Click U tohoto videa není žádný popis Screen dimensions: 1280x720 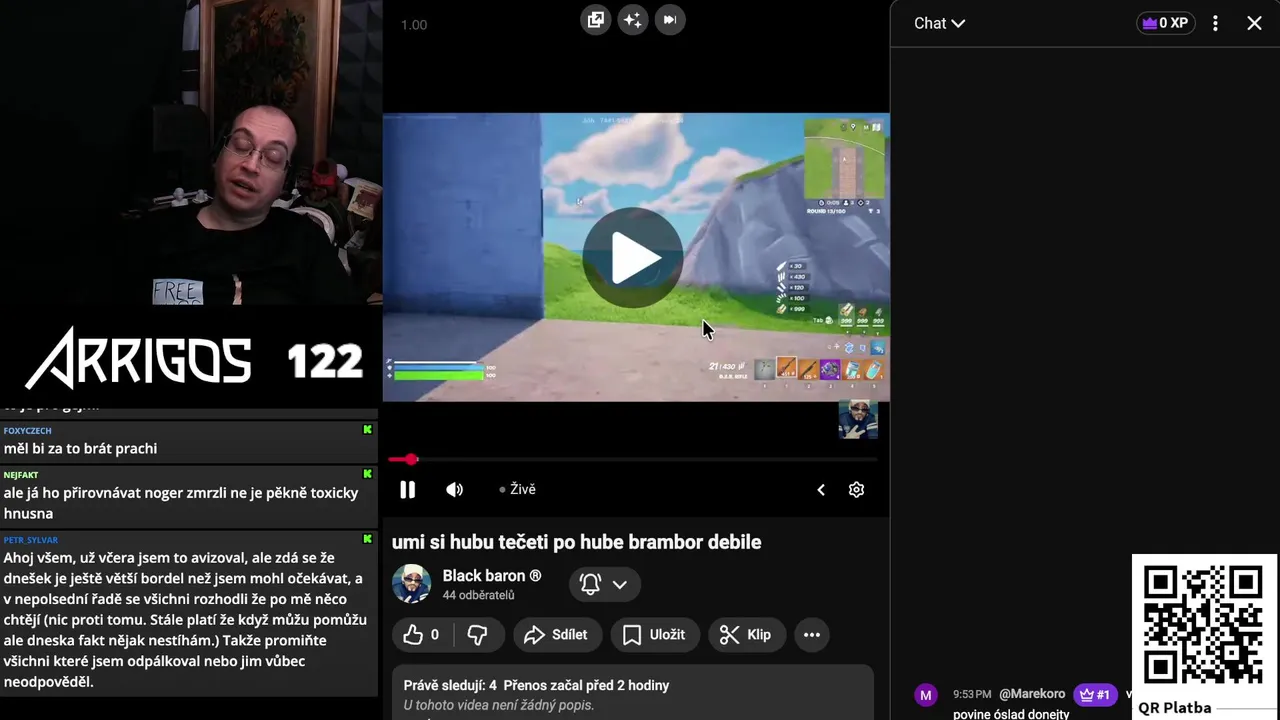tap(499, 705)
